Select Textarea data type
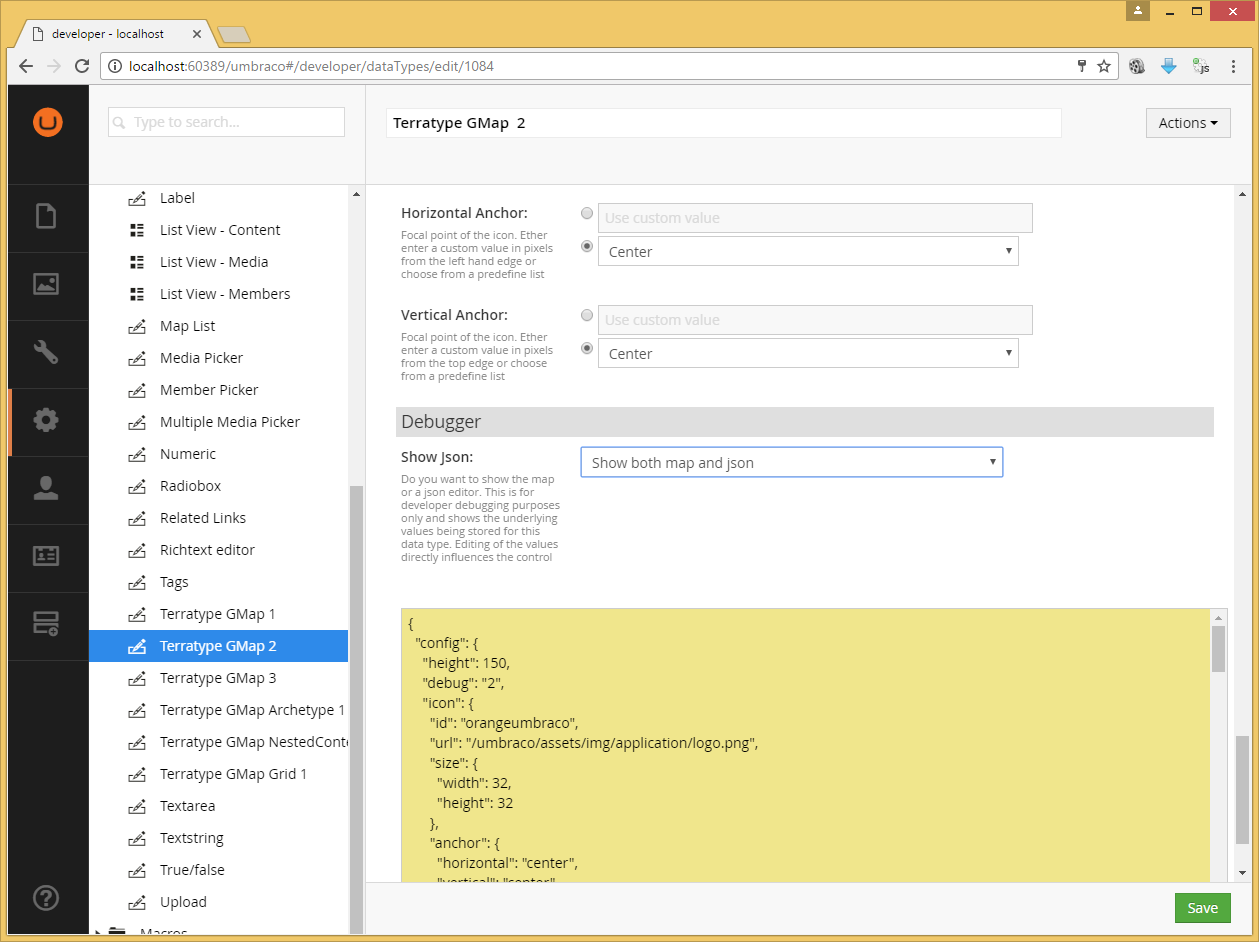Screen dimensions: 1259x942 tap(187, 806)
